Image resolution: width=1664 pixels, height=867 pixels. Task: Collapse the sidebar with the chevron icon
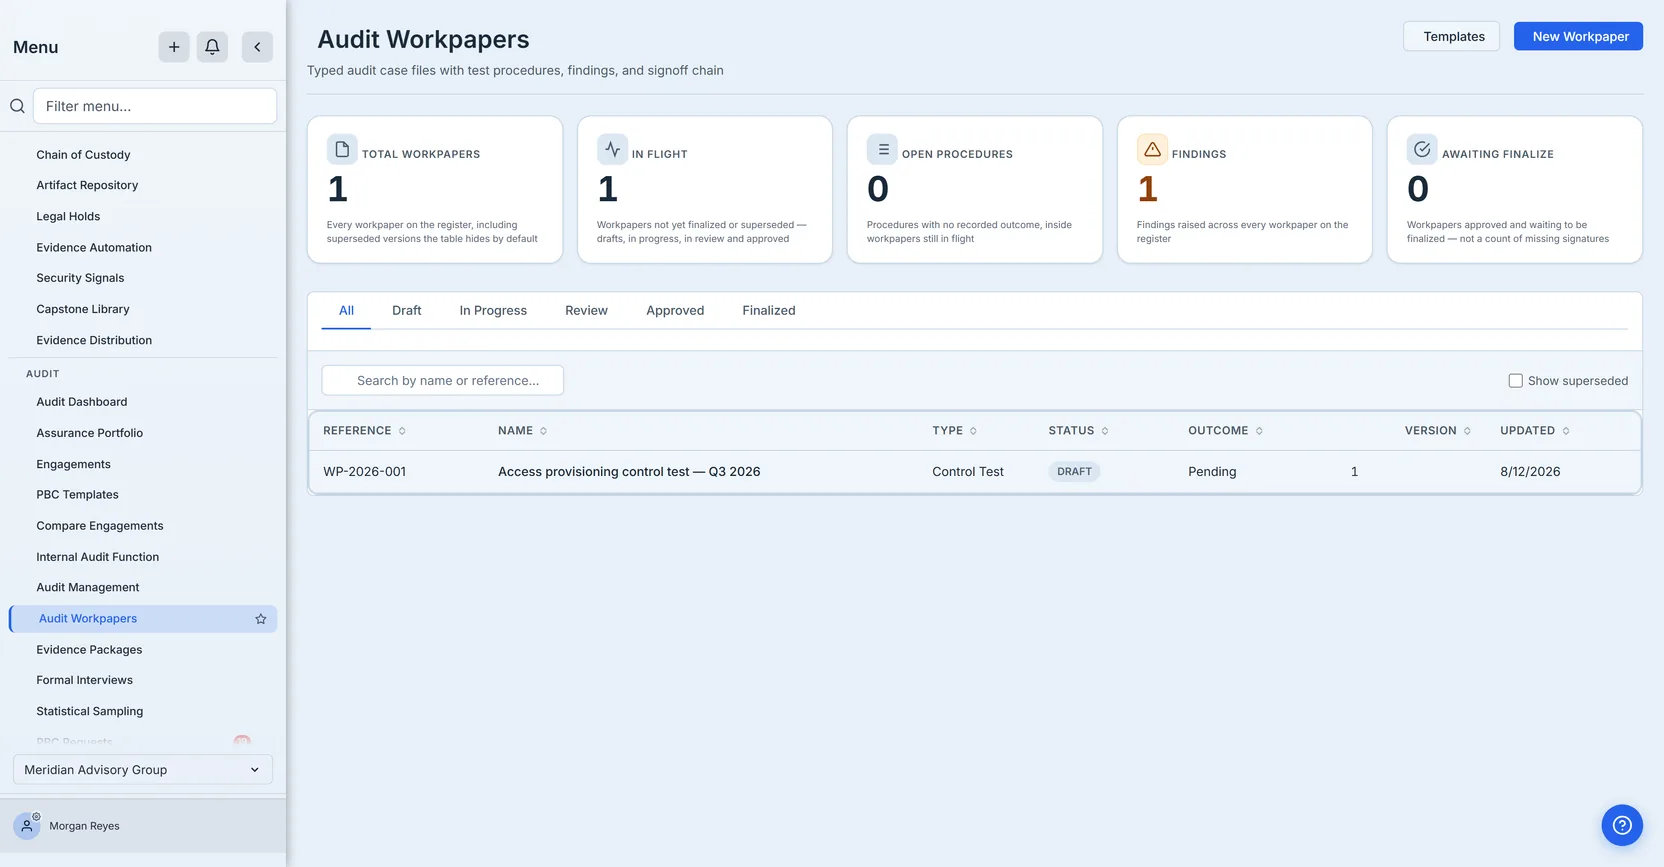pyautogui.click(x=257, y=47)
